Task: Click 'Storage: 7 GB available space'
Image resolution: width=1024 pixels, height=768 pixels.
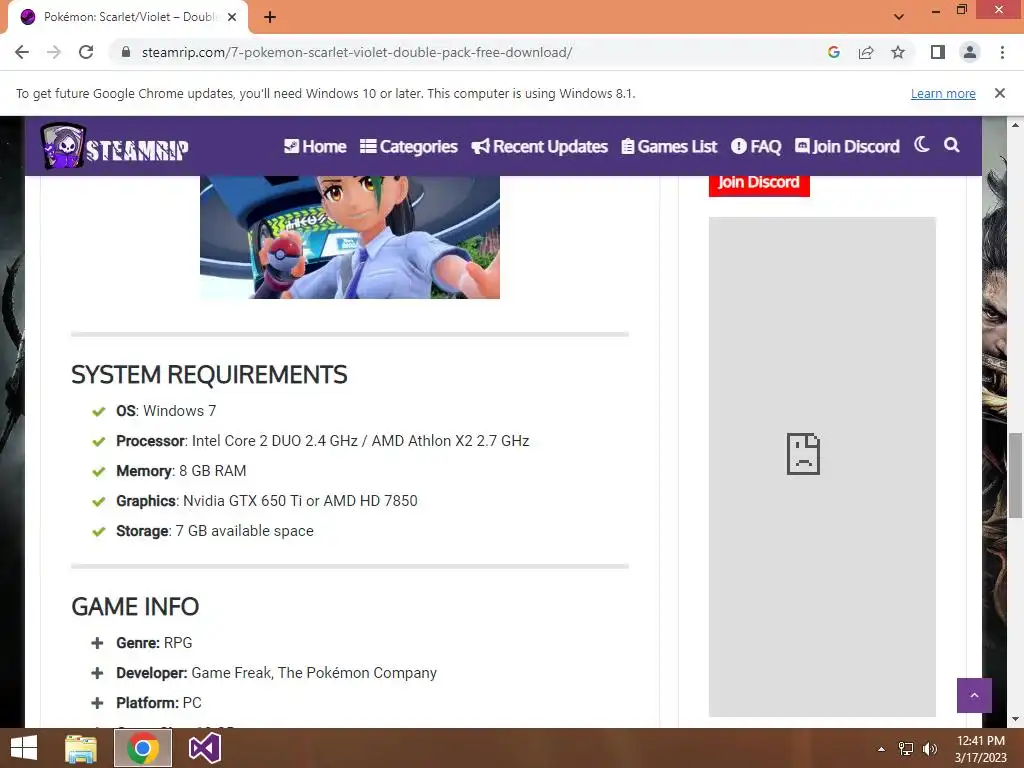Action: 215,531
